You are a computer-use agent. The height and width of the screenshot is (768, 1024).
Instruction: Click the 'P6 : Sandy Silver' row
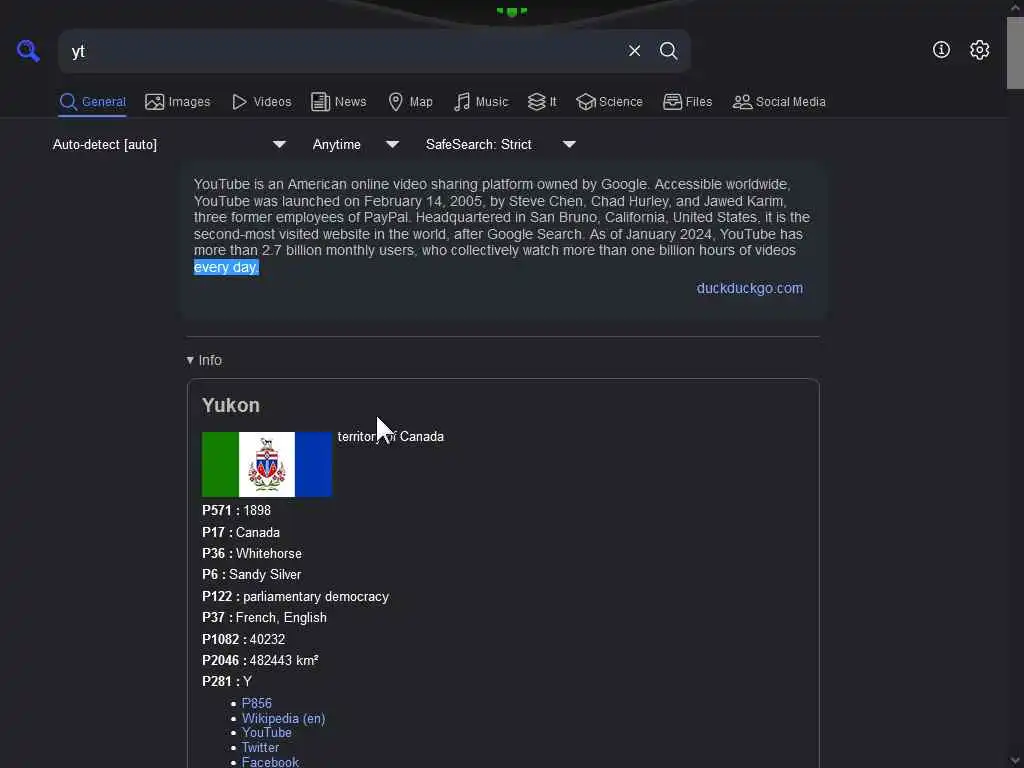(x=251, y=575)
